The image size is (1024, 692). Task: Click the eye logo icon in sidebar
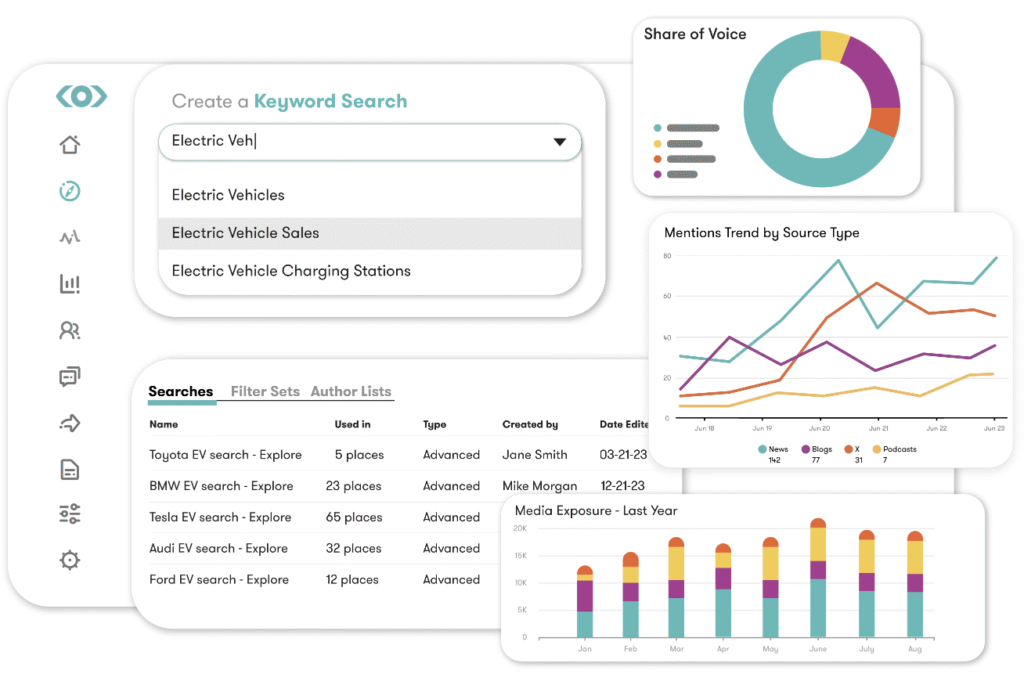[81, 97]
